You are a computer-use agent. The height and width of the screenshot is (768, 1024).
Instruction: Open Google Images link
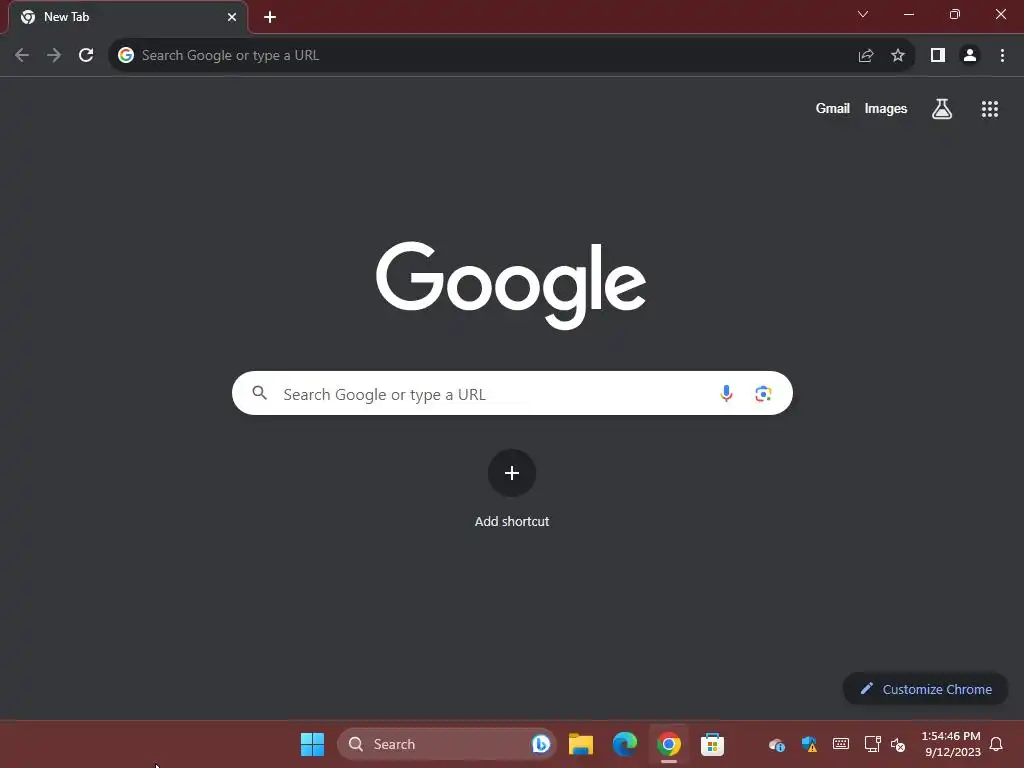pyautogui.click(x=886, y=108)
